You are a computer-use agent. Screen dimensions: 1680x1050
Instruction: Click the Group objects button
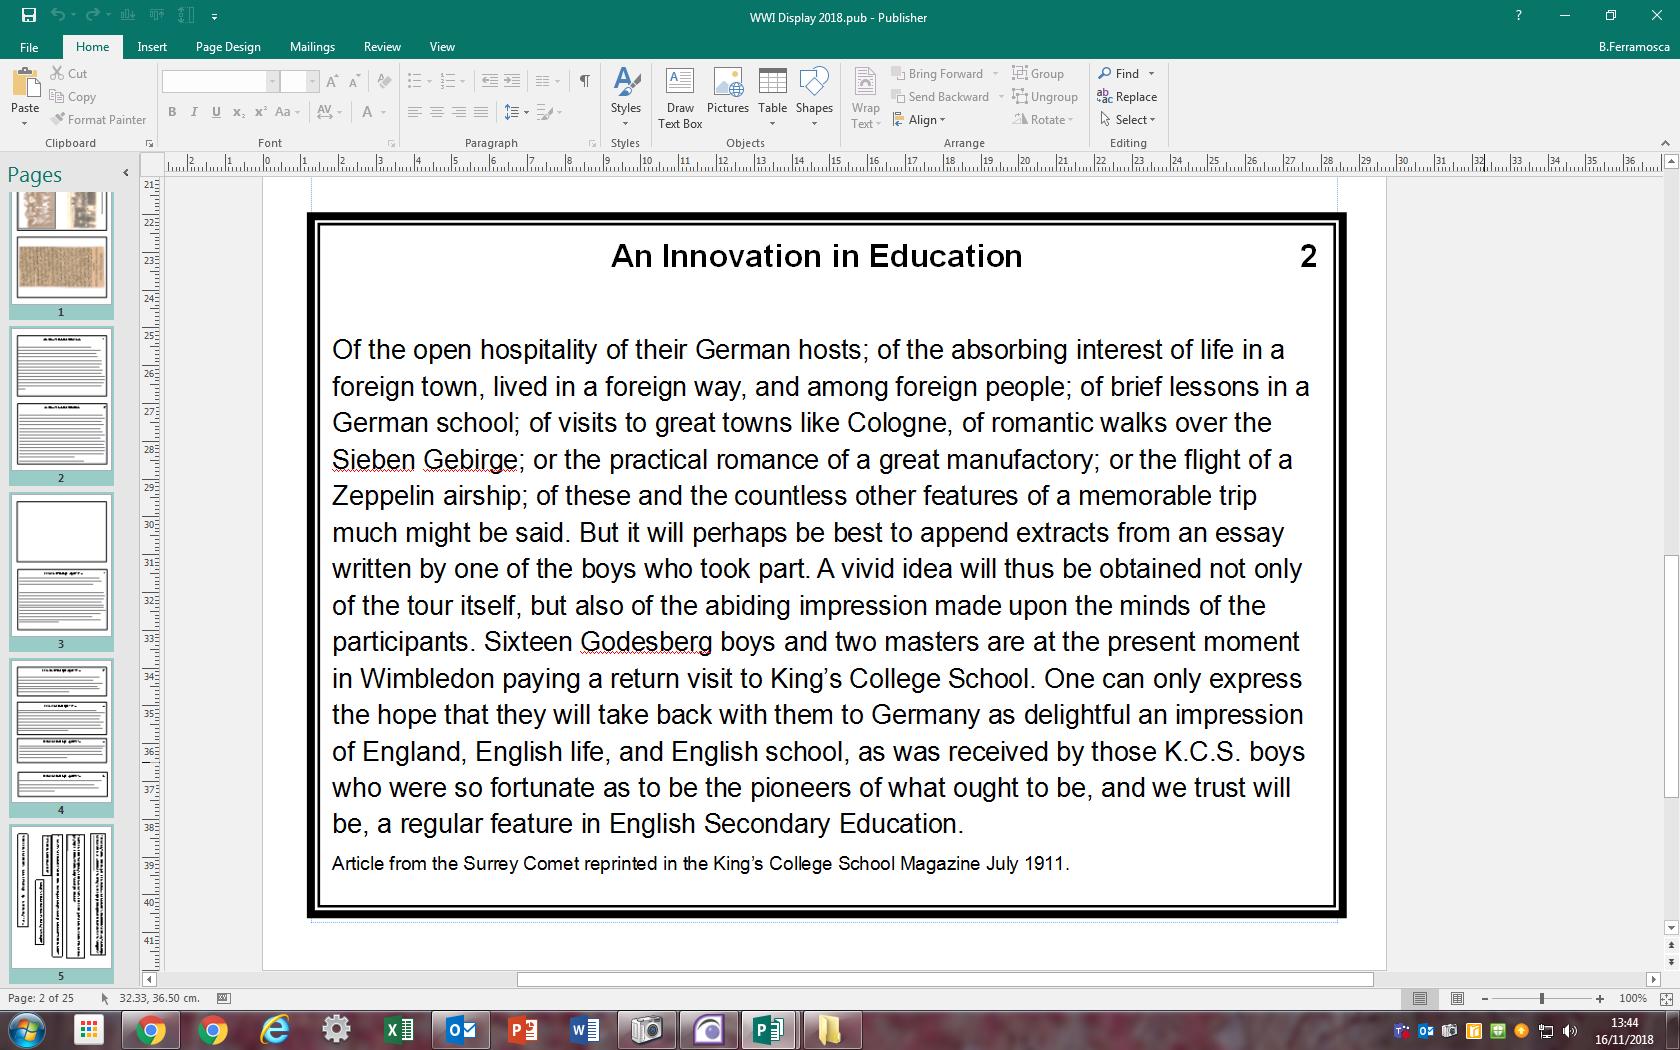pyautogui.click(x=1038, y=74)
